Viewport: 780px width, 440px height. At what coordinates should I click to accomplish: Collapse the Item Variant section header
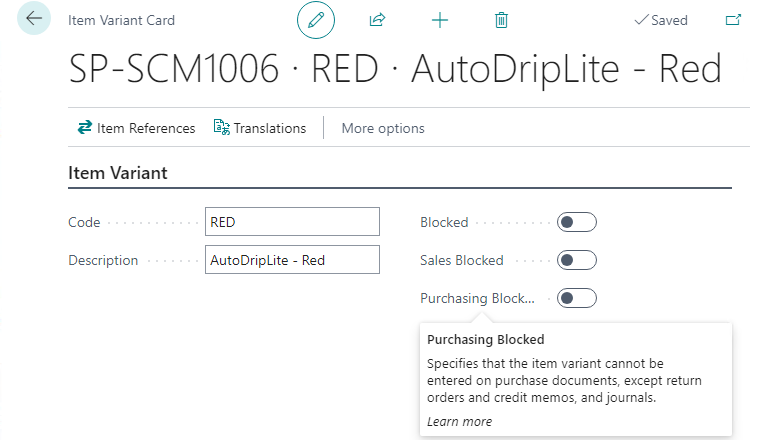[x=118, y=173]
